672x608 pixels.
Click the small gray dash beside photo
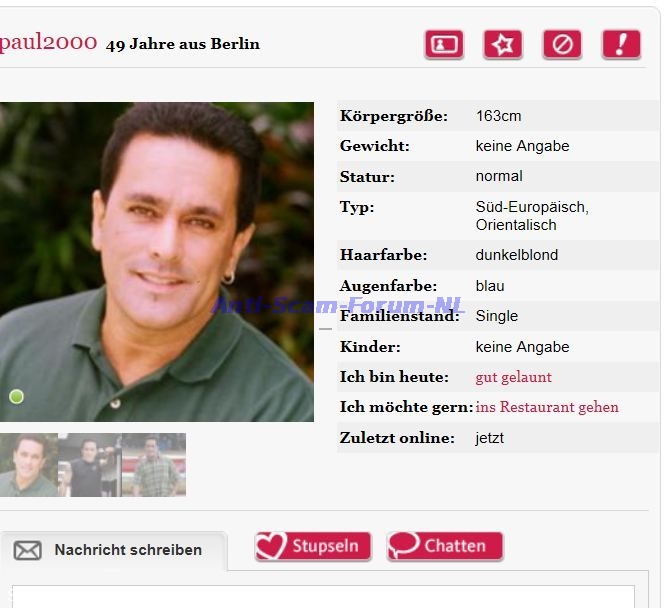click(x=325, y=328)
